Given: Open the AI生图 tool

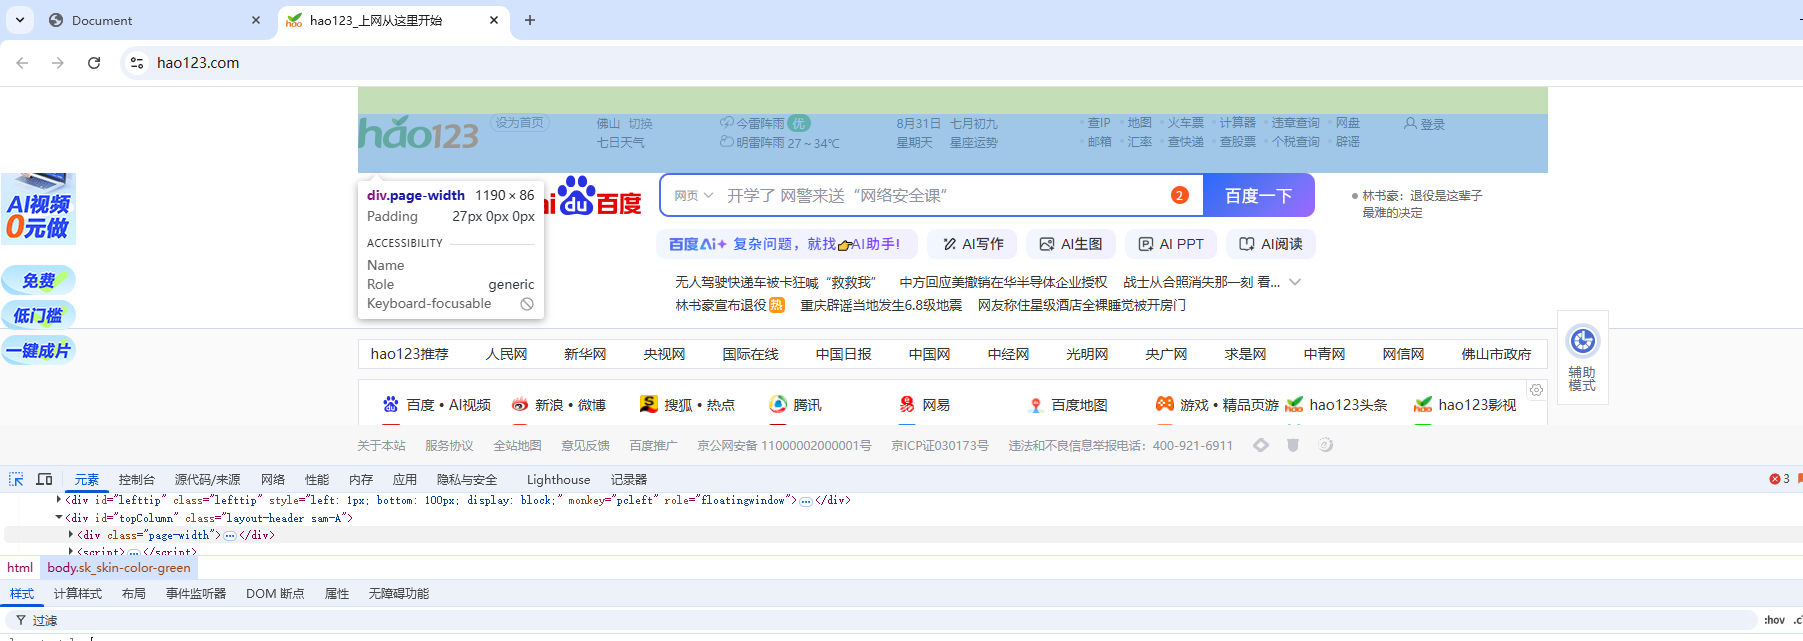Looking at the screenshot, I should coord(1070,244).
